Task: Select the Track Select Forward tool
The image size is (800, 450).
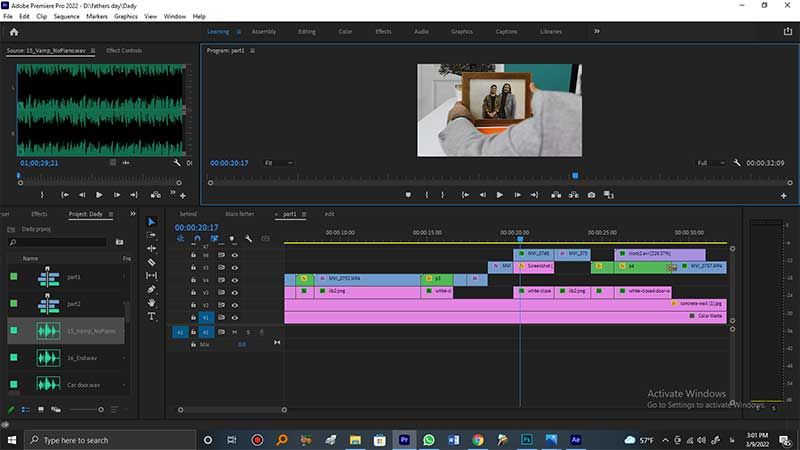Action: (x=152, y=235)
